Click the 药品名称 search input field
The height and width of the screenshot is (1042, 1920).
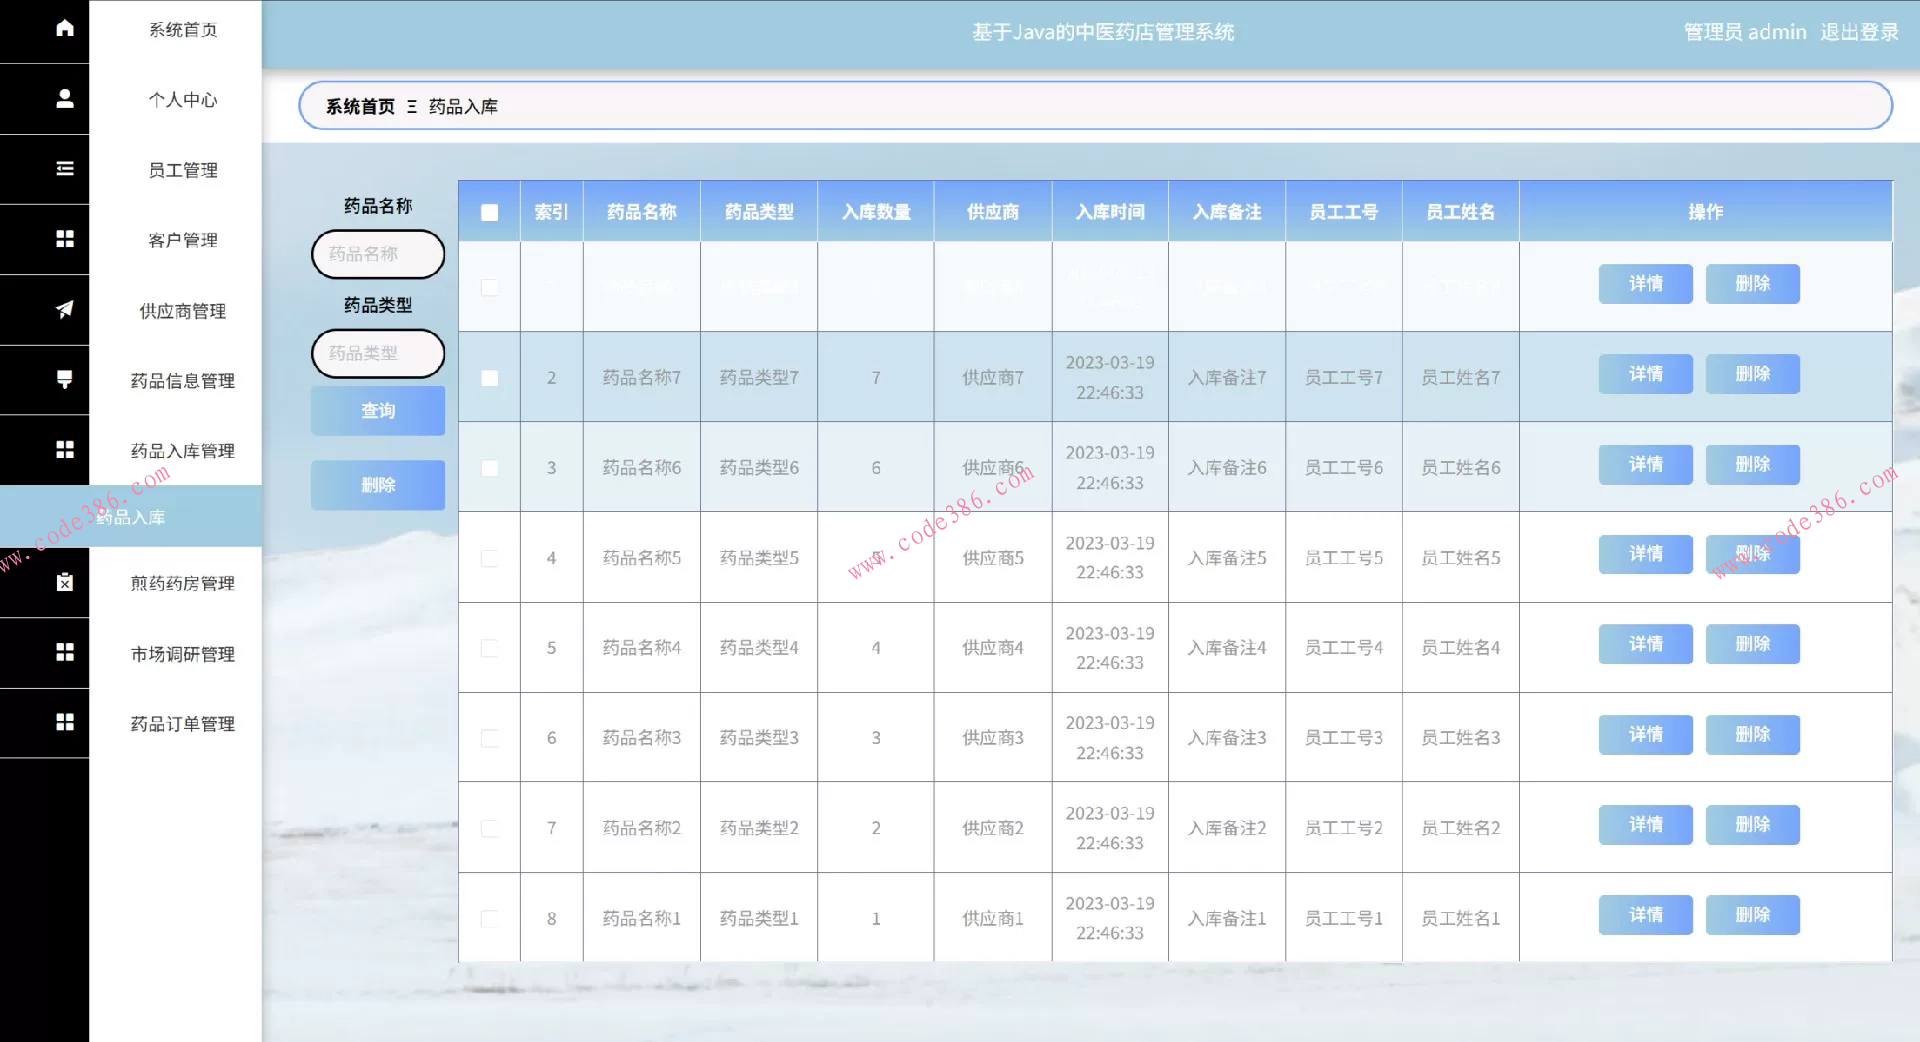(378, 254)
